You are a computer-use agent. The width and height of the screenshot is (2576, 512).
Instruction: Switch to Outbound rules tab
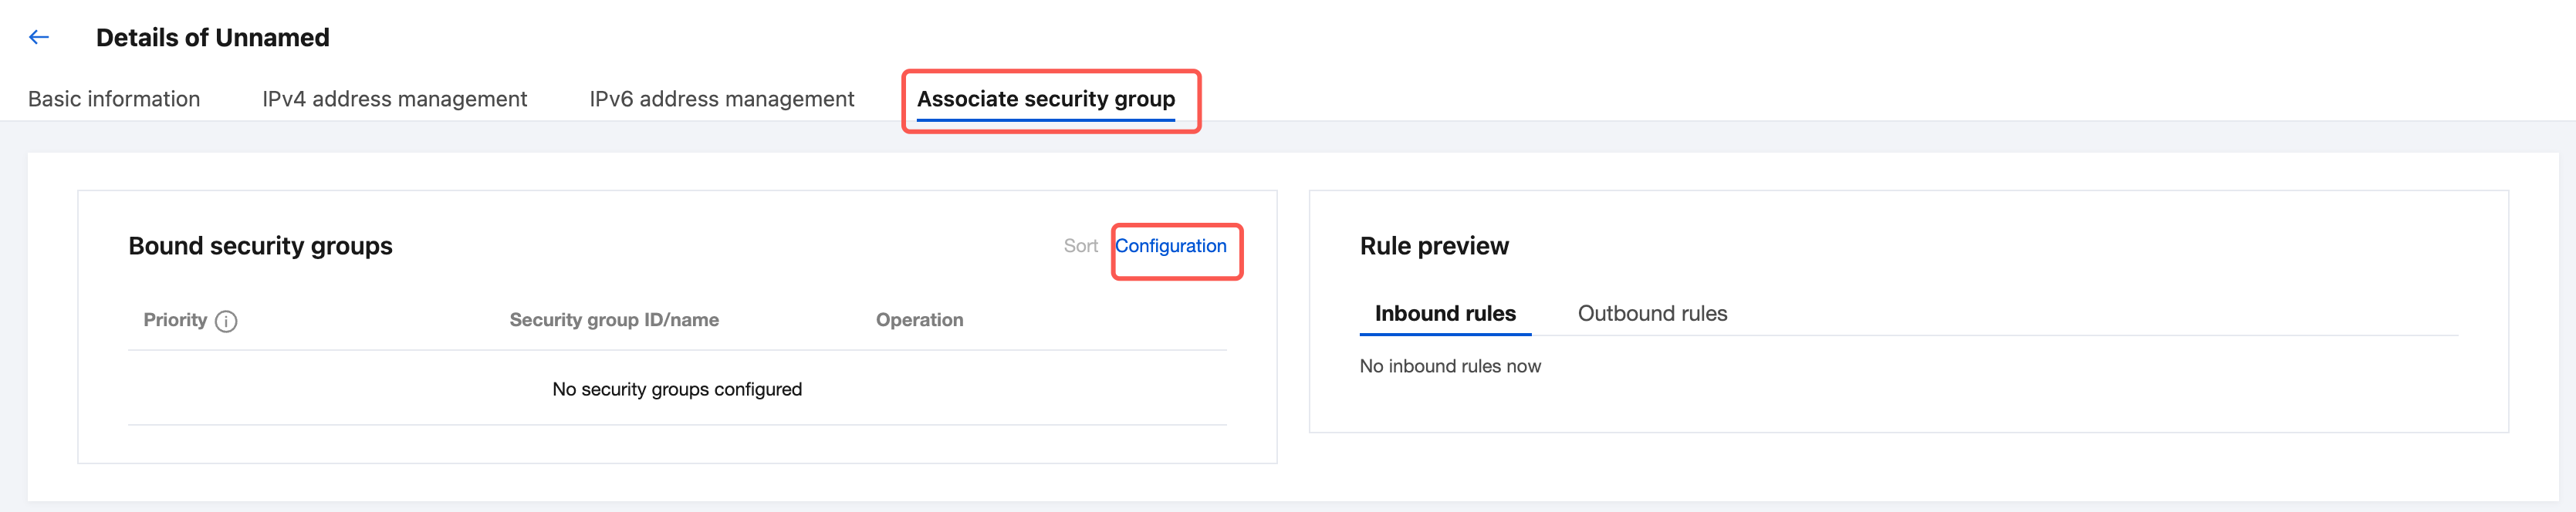(x=1652, y=313)
